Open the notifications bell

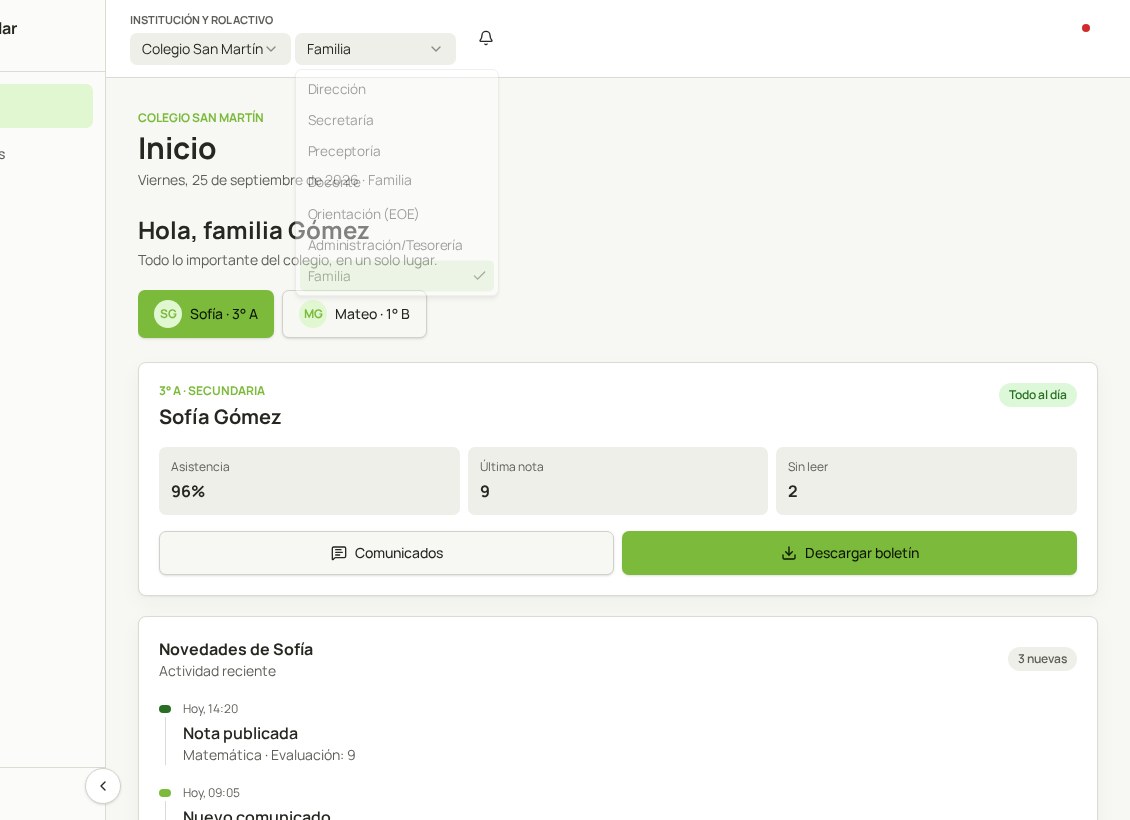[486, 37]
